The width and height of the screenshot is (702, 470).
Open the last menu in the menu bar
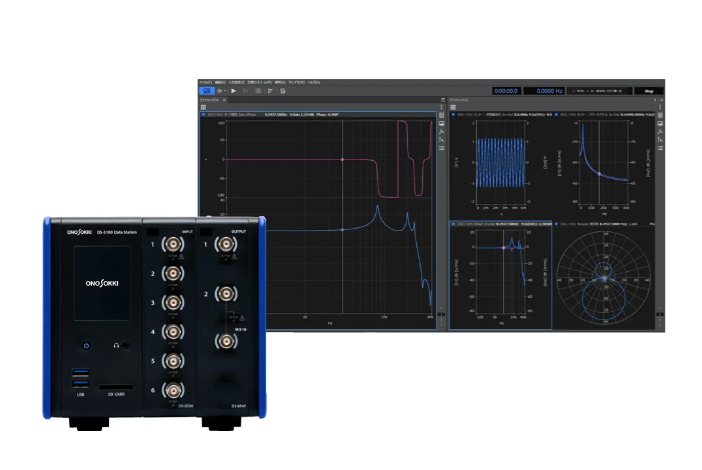point(314,82)
